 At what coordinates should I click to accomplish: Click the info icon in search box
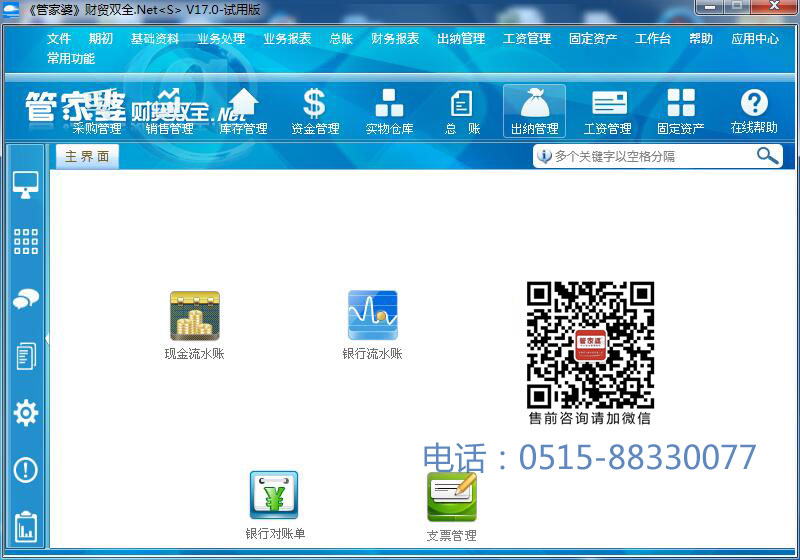pyautogui.click(x=544, y=156)
